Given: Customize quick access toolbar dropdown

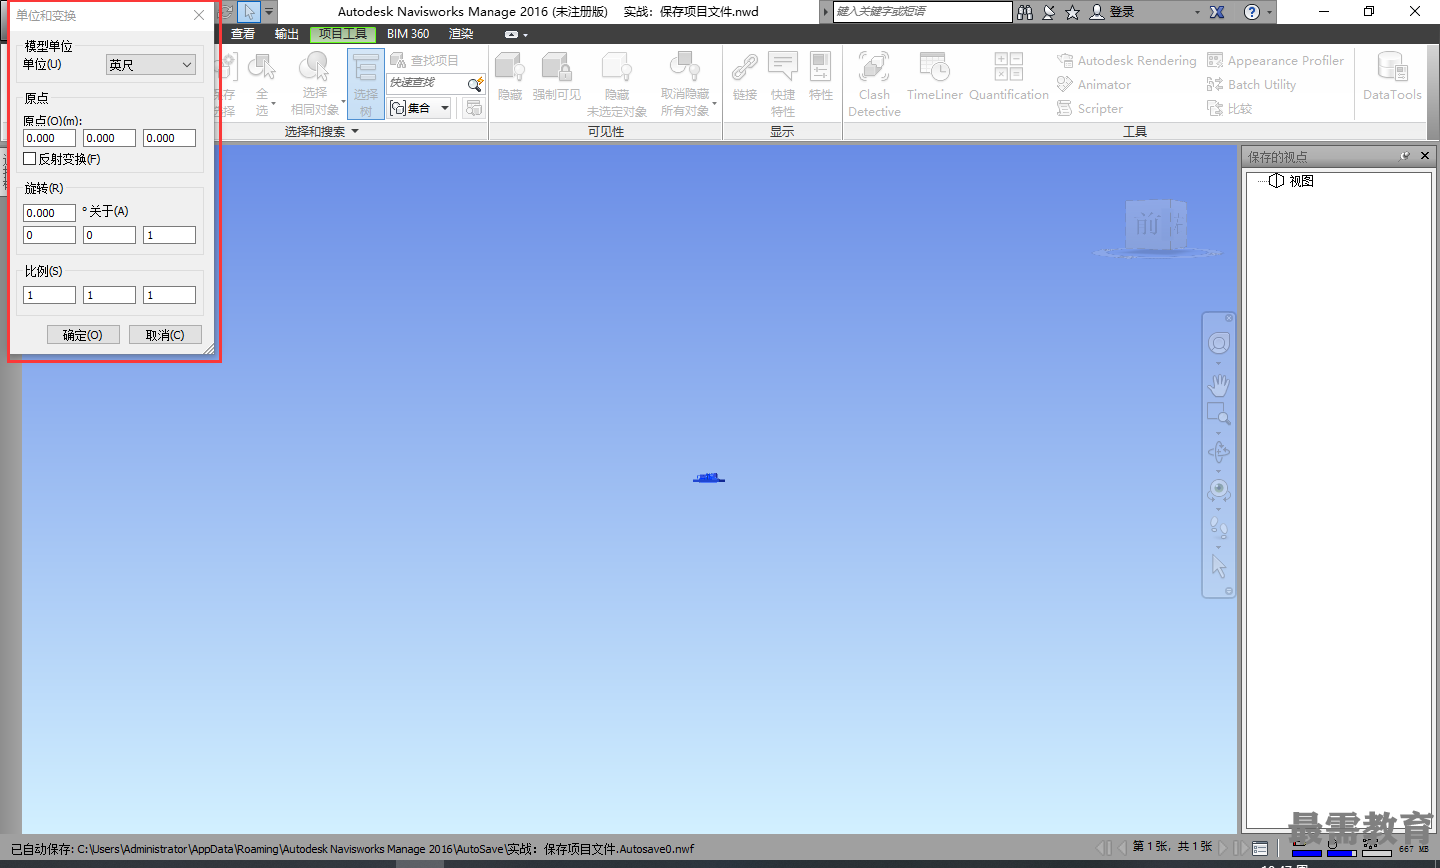Looking at the screenshot, I should pyautogui.click(x=269, y=12).
